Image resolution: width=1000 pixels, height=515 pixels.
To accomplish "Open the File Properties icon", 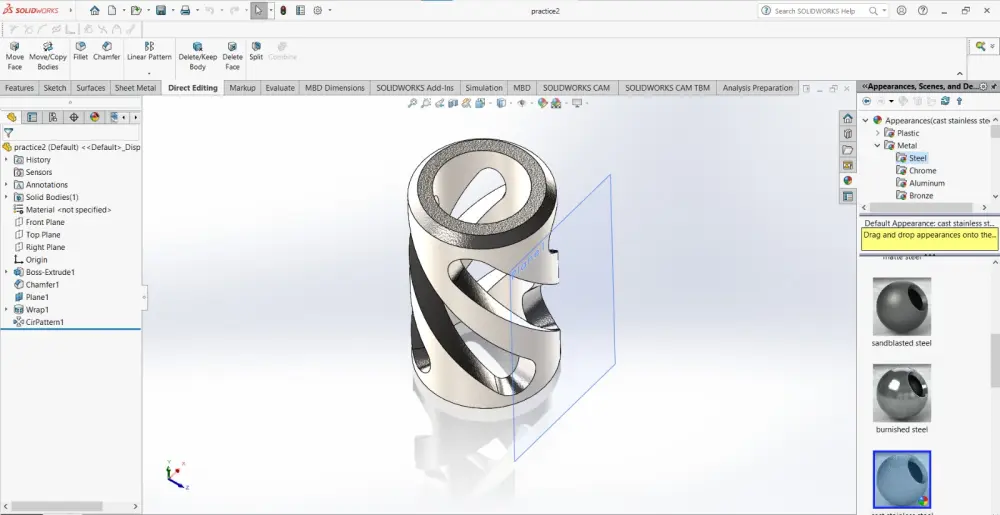I will [300, 10].
